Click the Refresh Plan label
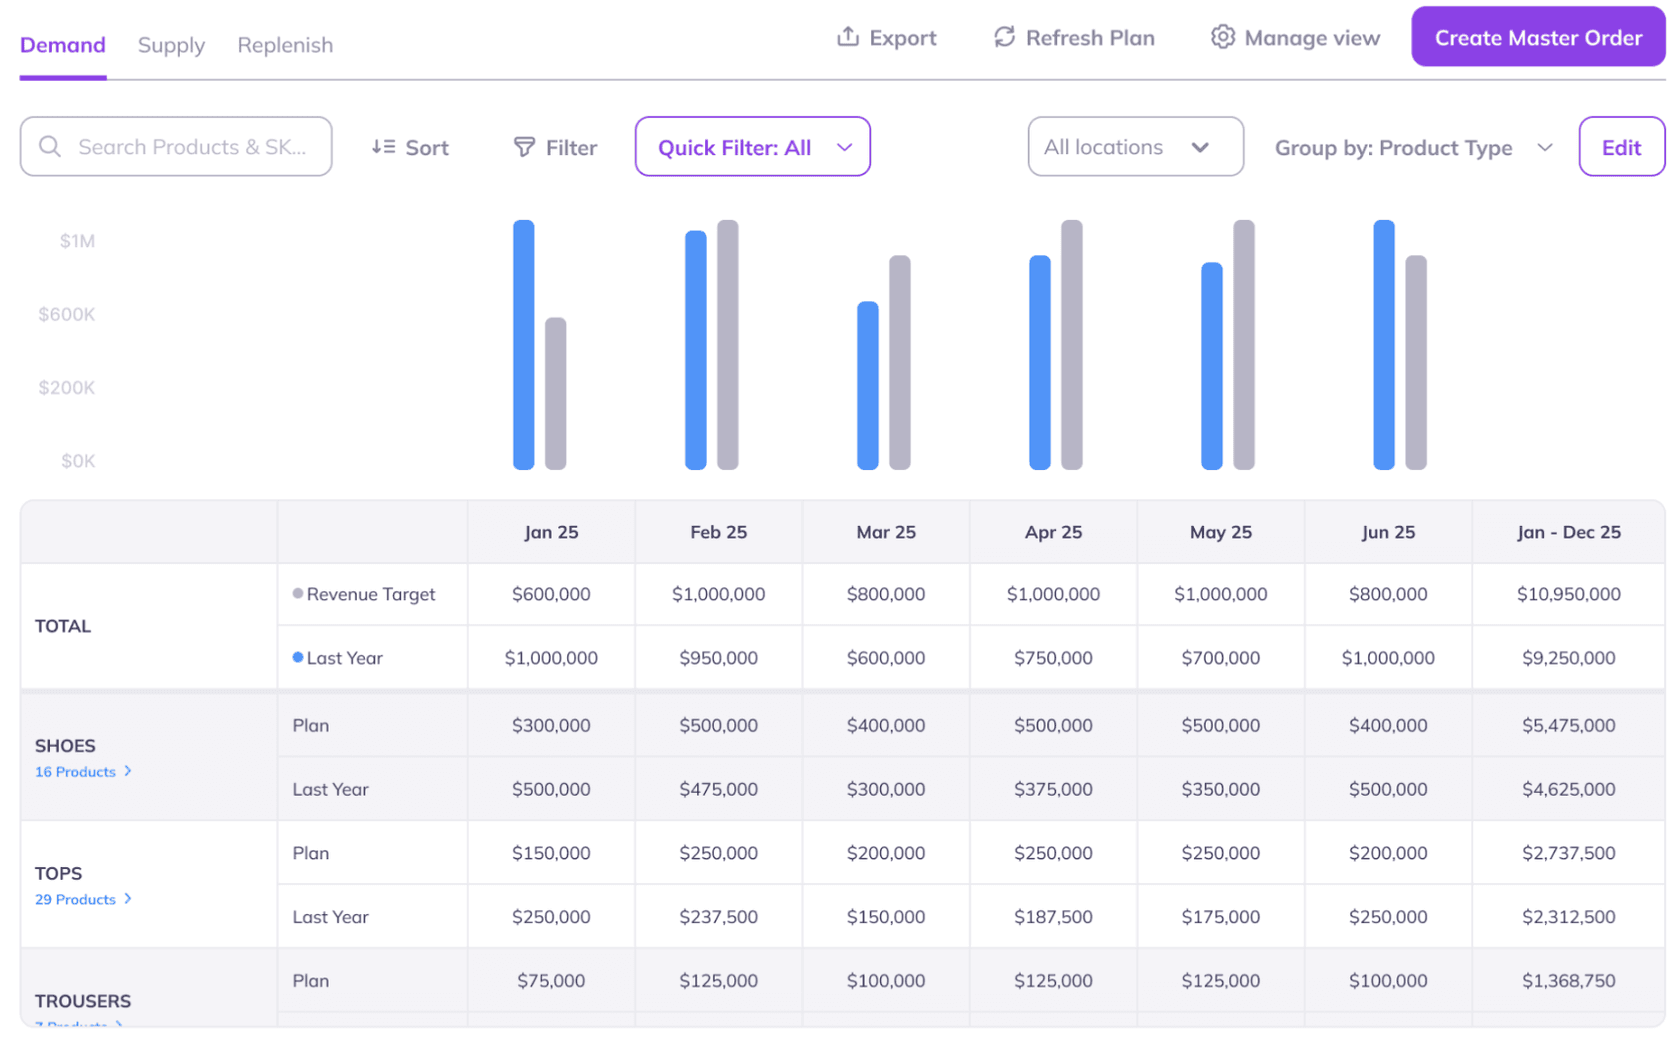The height and width of the screenshot is (1040, 1680). 1090,38
